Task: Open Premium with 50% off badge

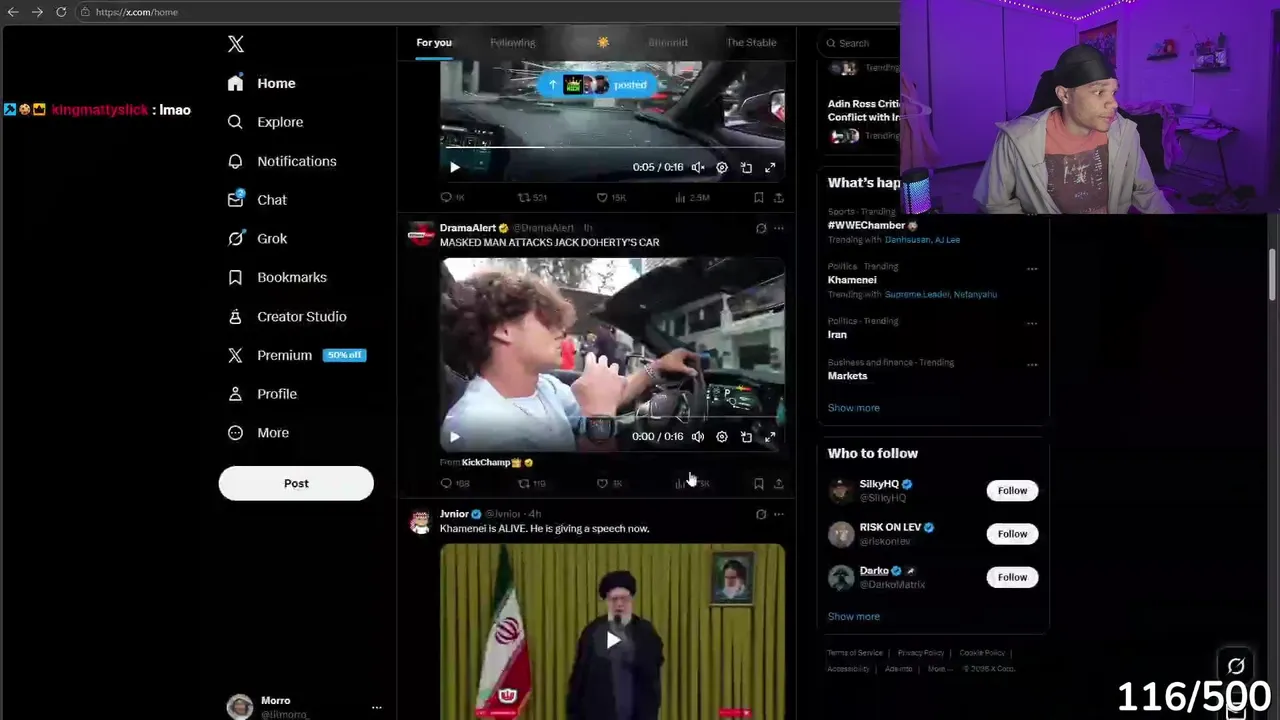Action: (297, 355)
